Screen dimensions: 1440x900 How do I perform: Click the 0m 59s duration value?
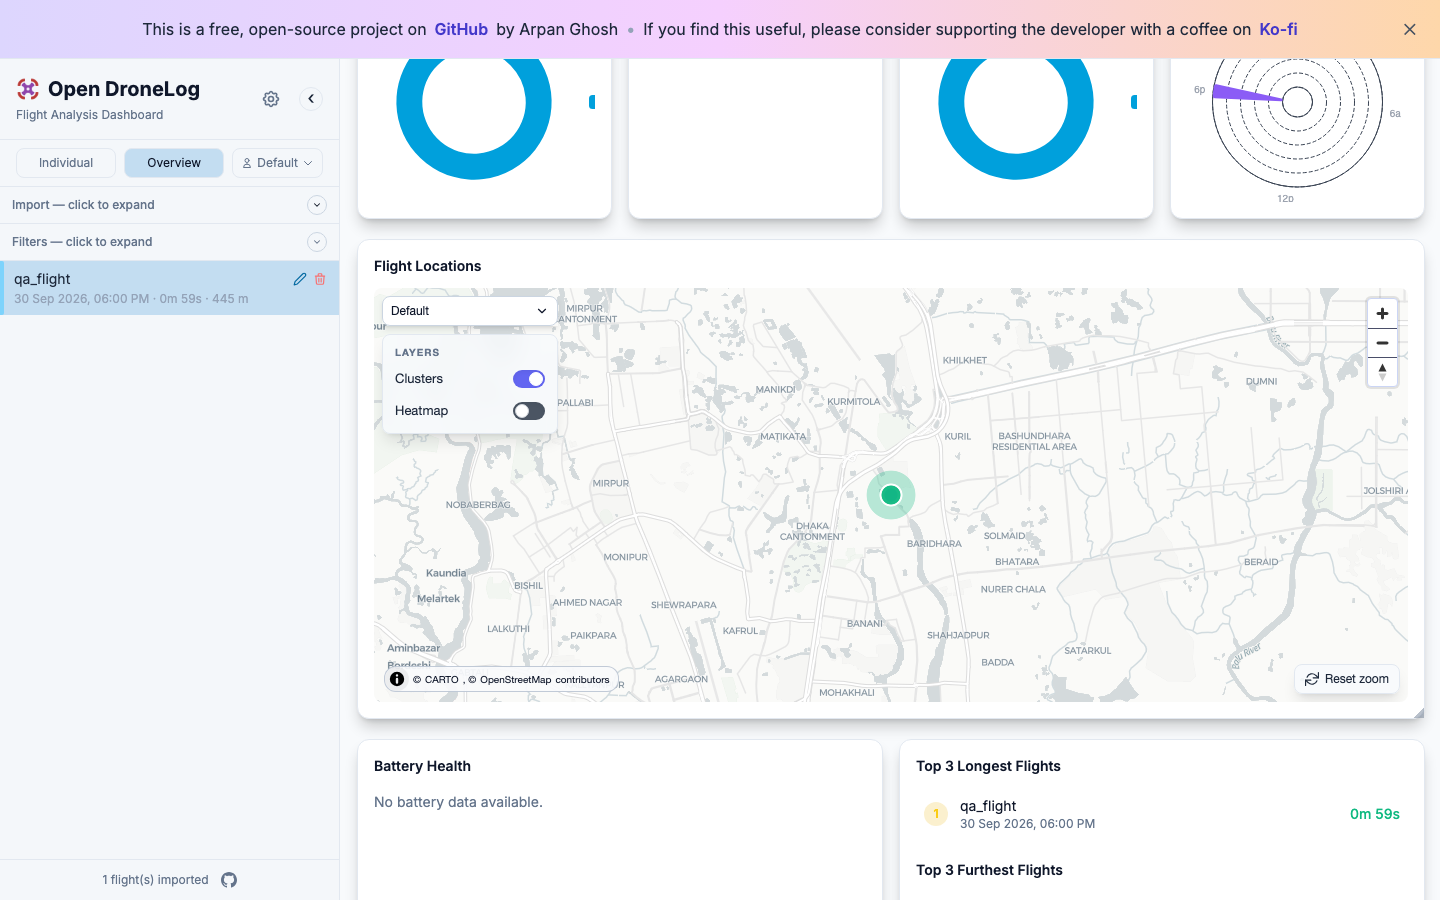[x=1375, y=814]
